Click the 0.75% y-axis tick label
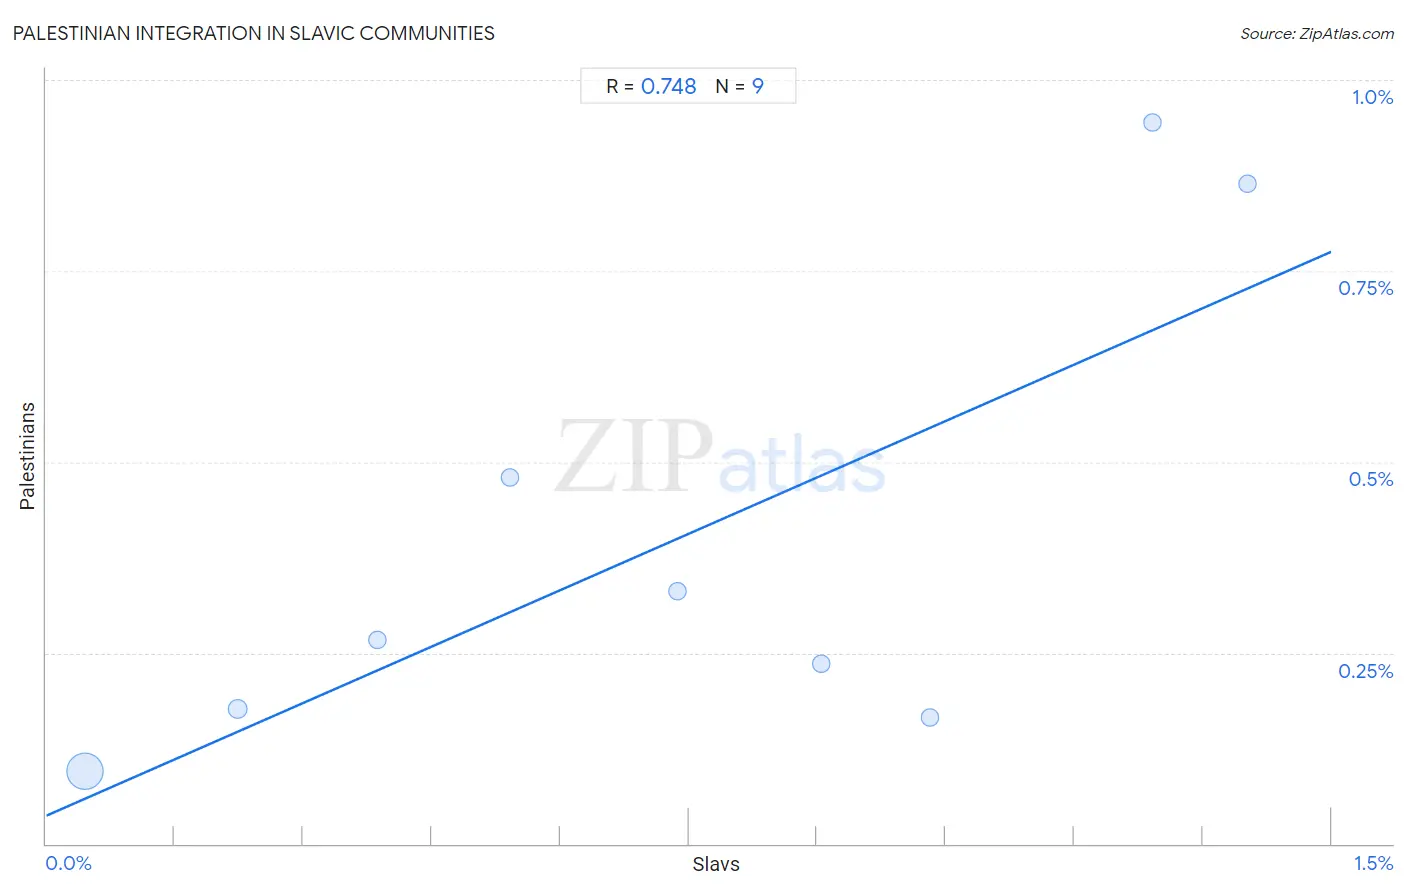The width and height of the screenshot is (1406, 892). click(1365, 288)
